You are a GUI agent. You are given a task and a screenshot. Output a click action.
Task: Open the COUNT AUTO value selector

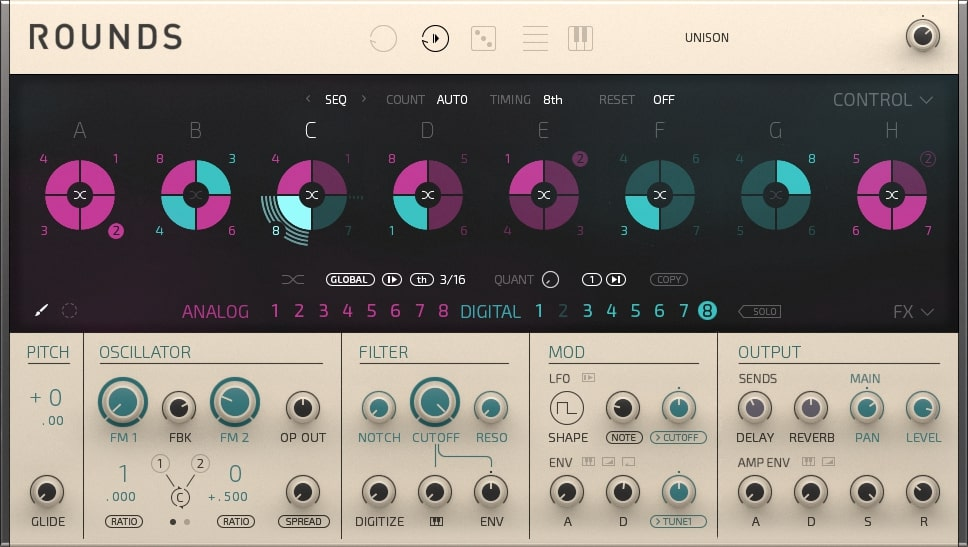pyautogui.click(x=452, y=100)
